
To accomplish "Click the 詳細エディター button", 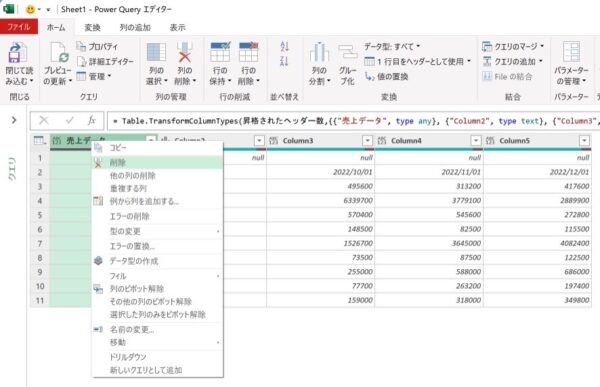I will point(106,62).
